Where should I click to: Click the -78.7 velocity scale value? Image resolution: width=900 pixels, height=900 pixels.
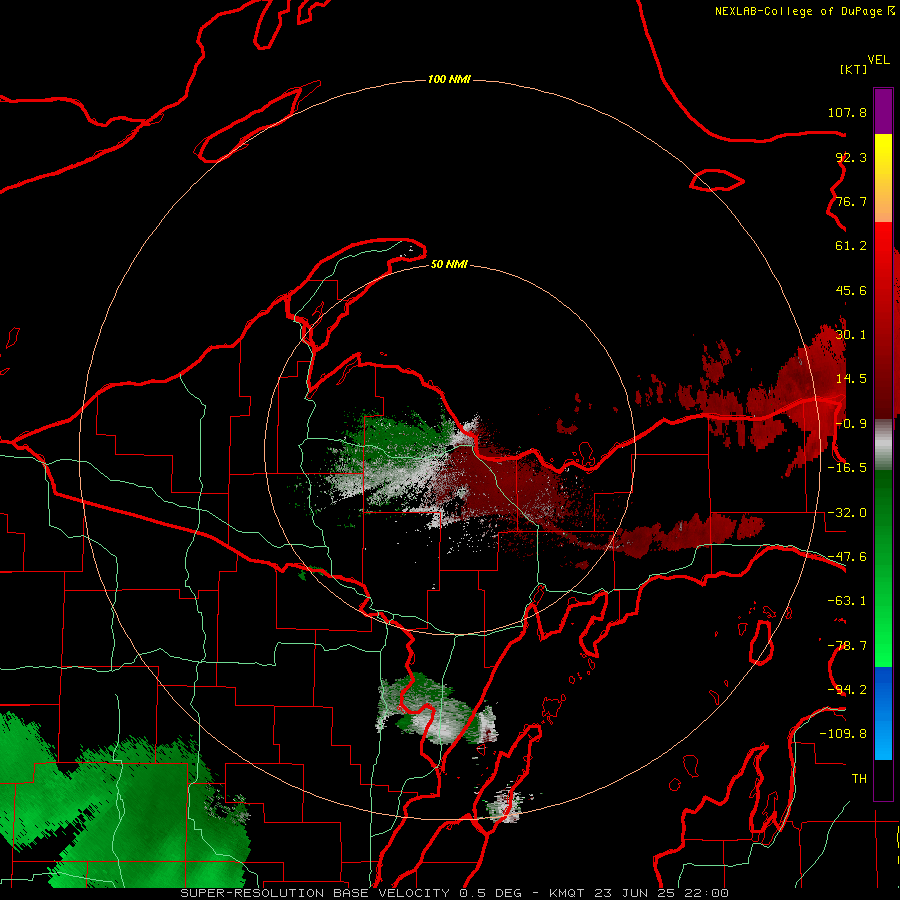847,646
